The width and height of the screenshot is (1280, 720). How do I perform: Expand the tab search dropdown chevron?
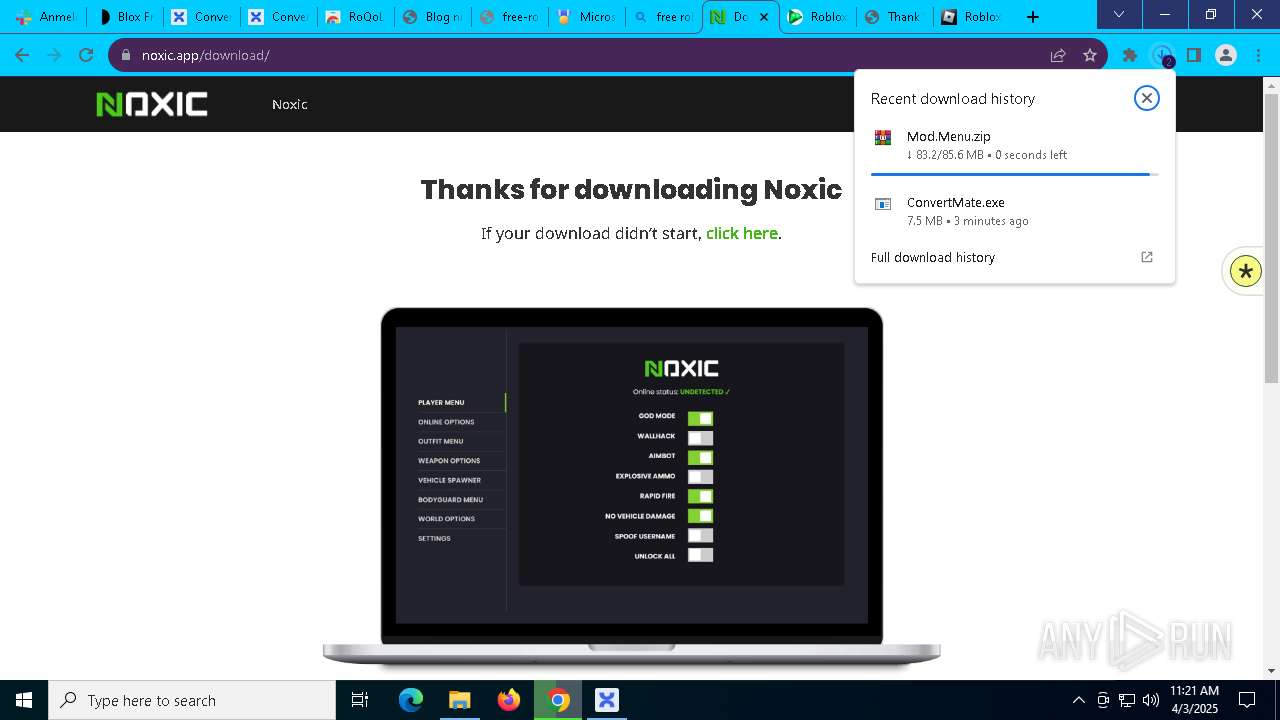(x=1119, y=15)
